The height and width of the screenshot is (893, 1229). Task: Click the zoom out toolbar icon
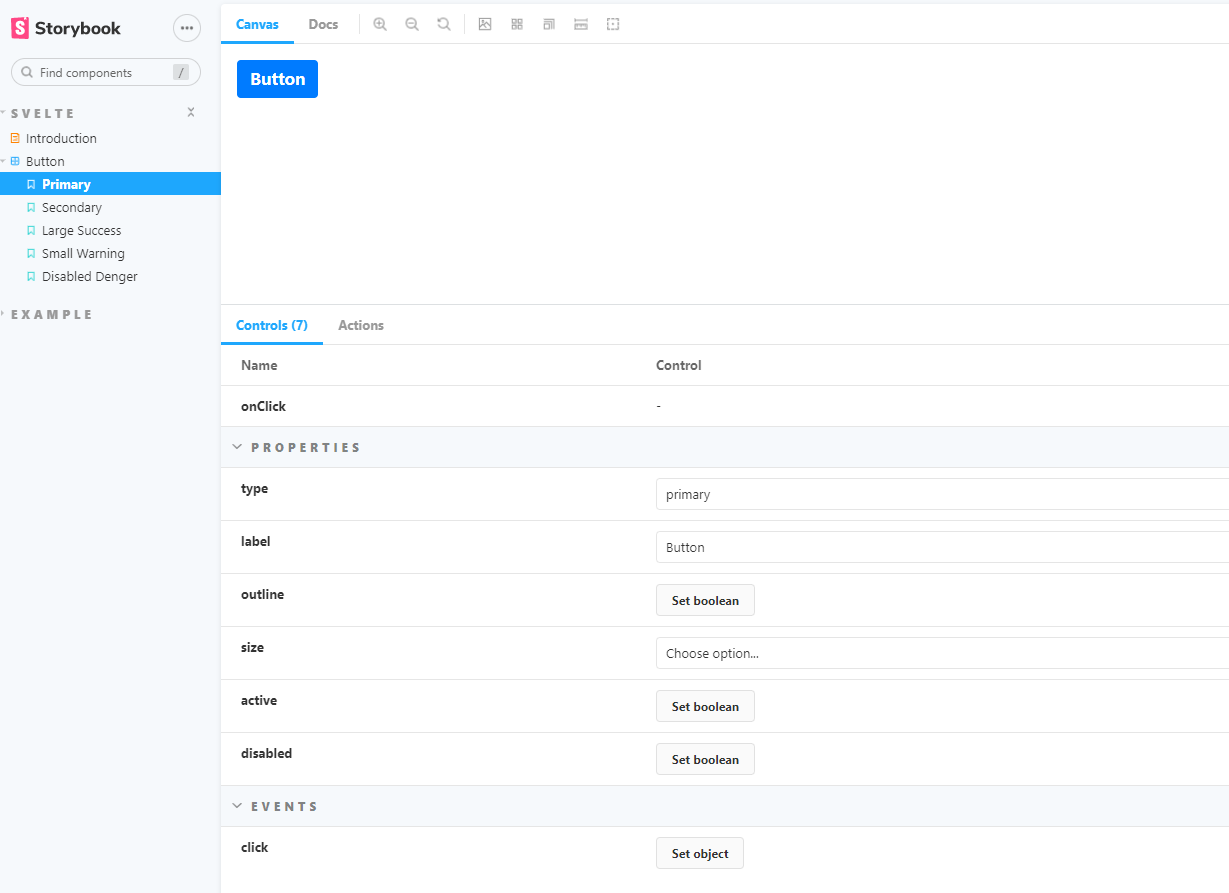[x=412, y=24]
